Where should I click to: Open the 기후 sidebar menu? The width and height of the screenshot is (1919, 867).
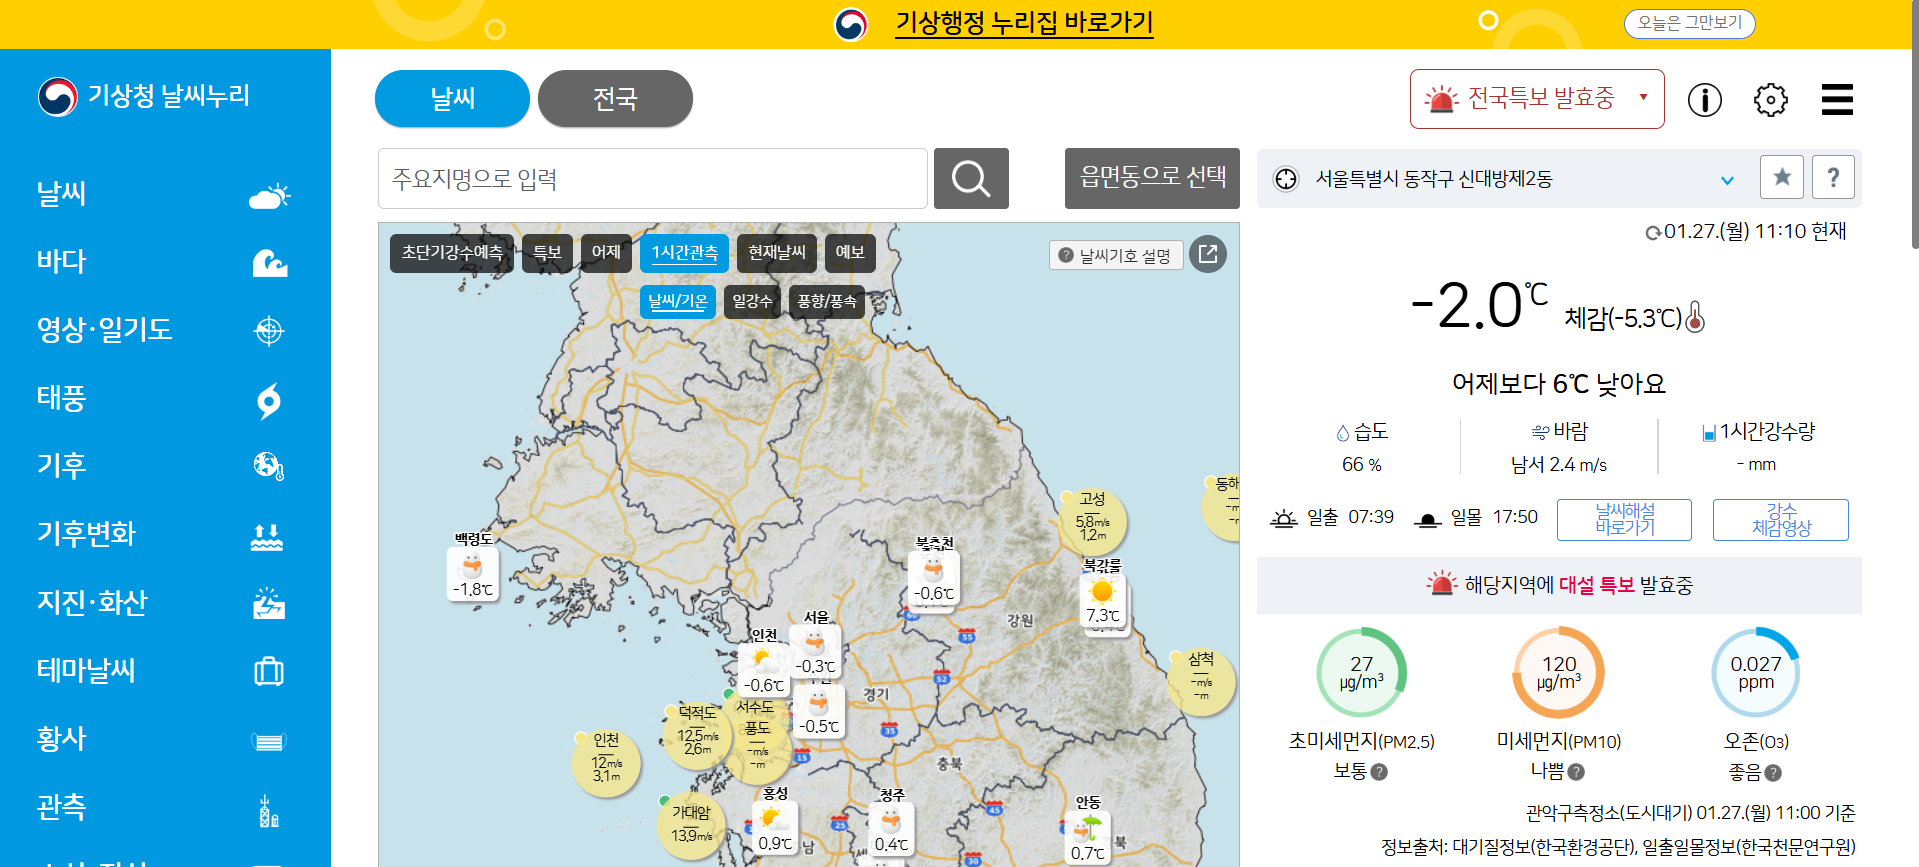click(x=62, y=465)
